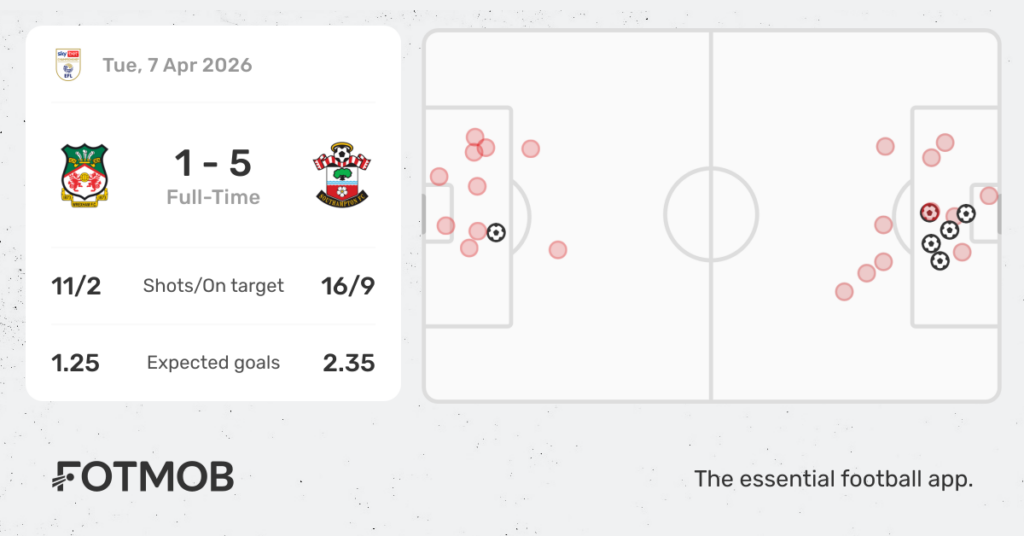Select the shot marker outside the left penalty area
Image resolution: width=1024 pixels, height=536 pixels.
(x=558, y=249)
